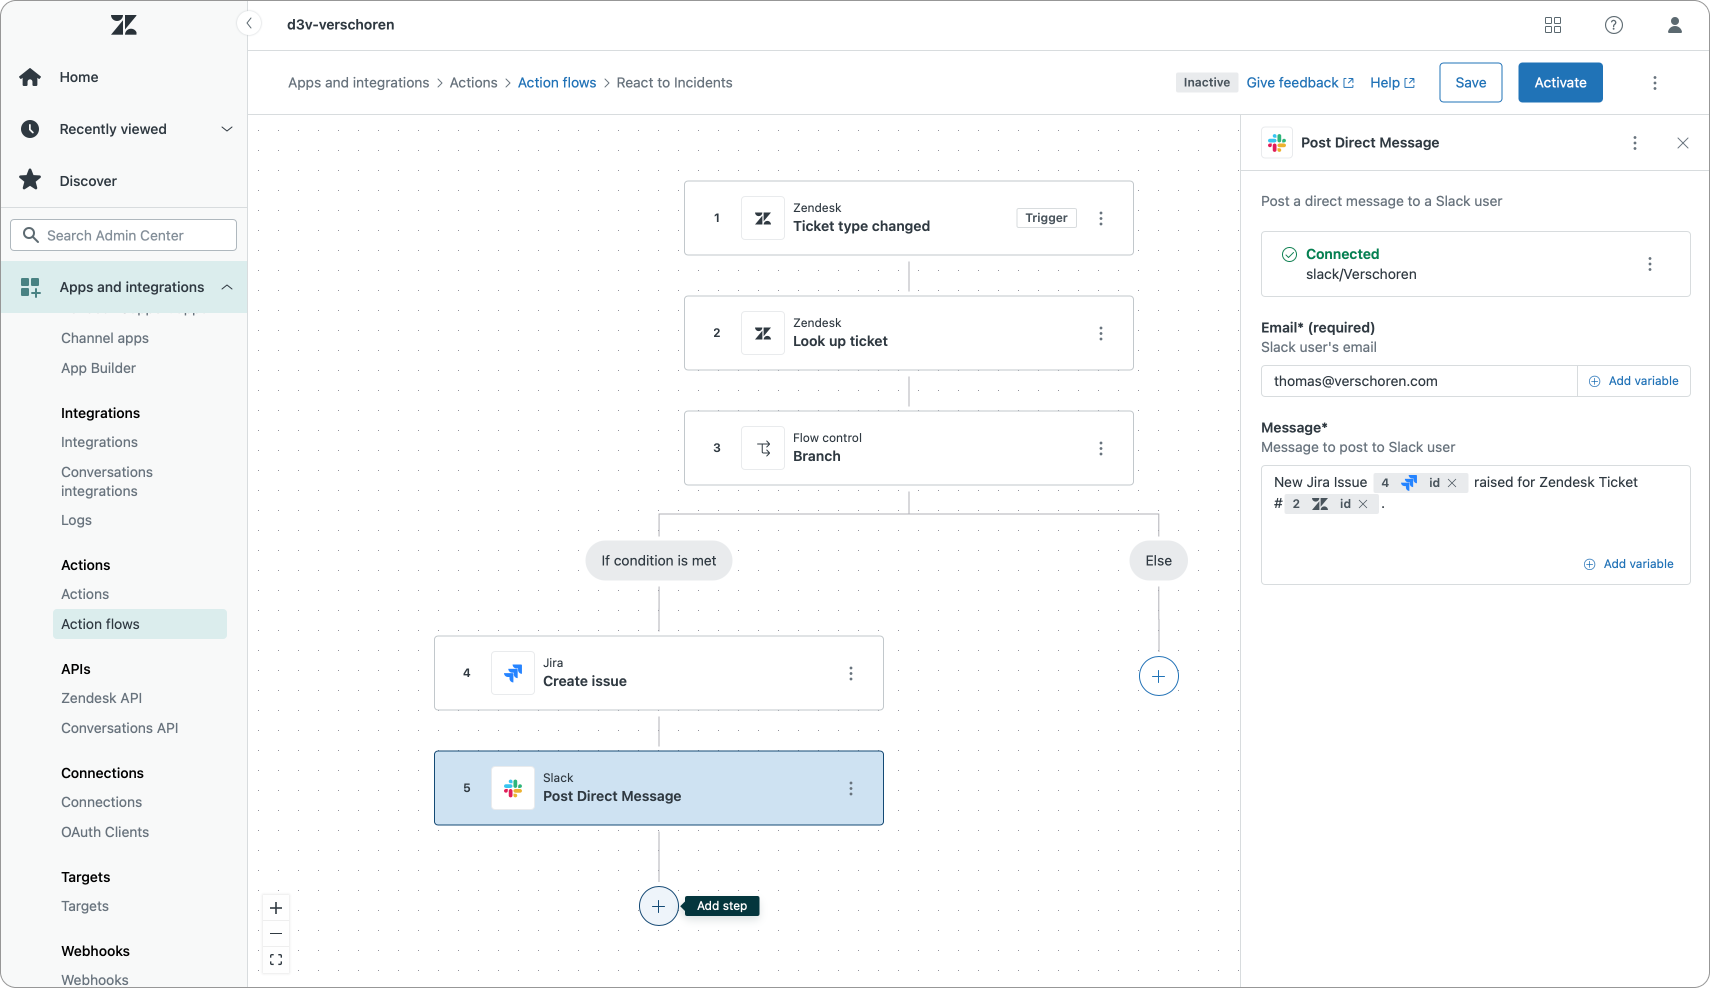This screenshot has height=988, width=1710.
Task: Click the Slack icon in panel header
Action: coord(1277,143)
